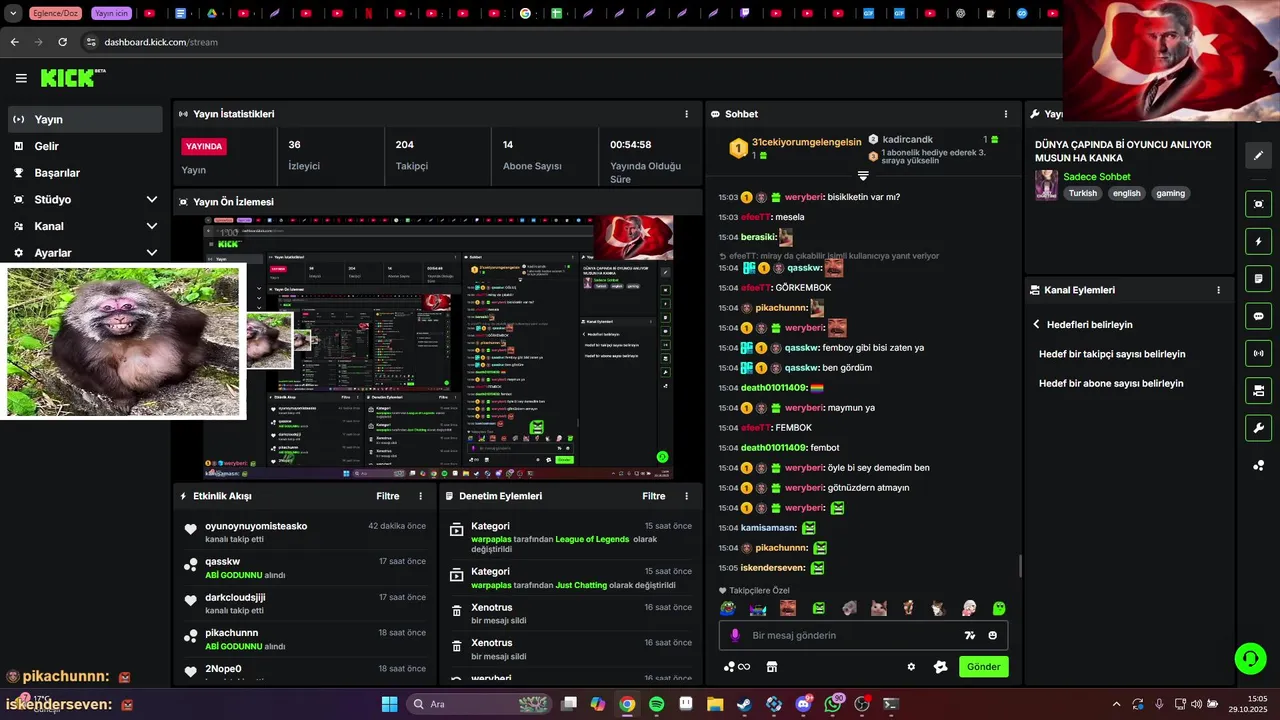Screen dimensions: 1280x720
Task: Open chat settings gear icon
Action: pos(911,667)
